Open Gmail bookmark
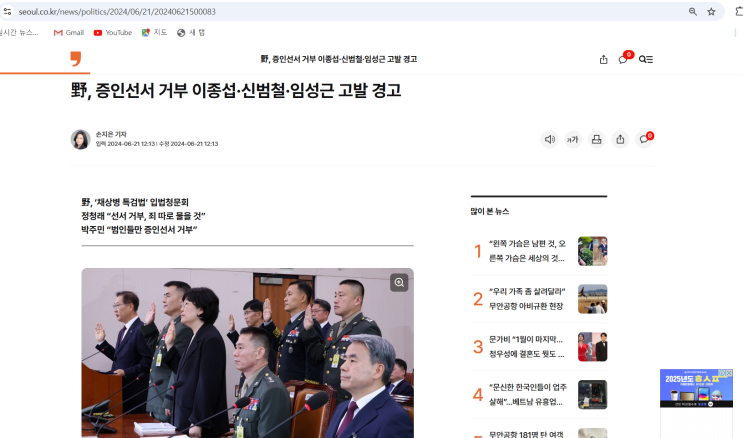This screenshot has height=438, width=743. (x=69, y=33)
